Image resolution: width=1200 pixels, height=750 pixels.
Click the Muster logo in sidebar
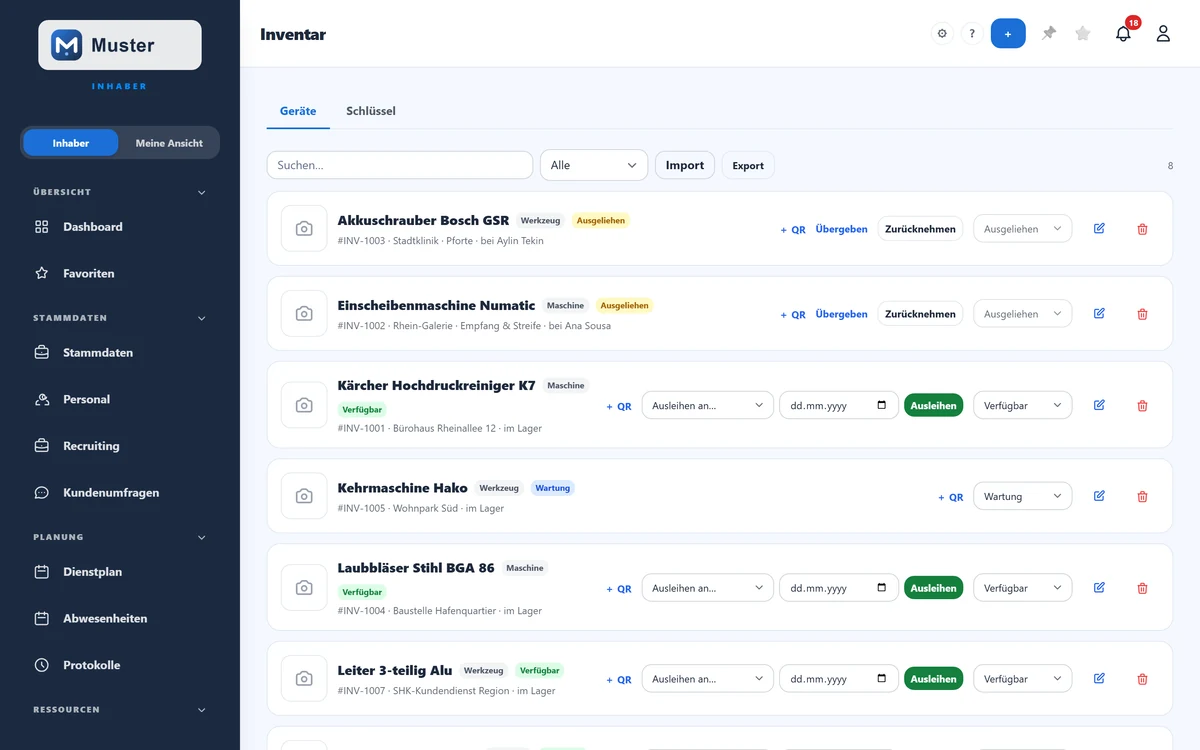[120, 45]
